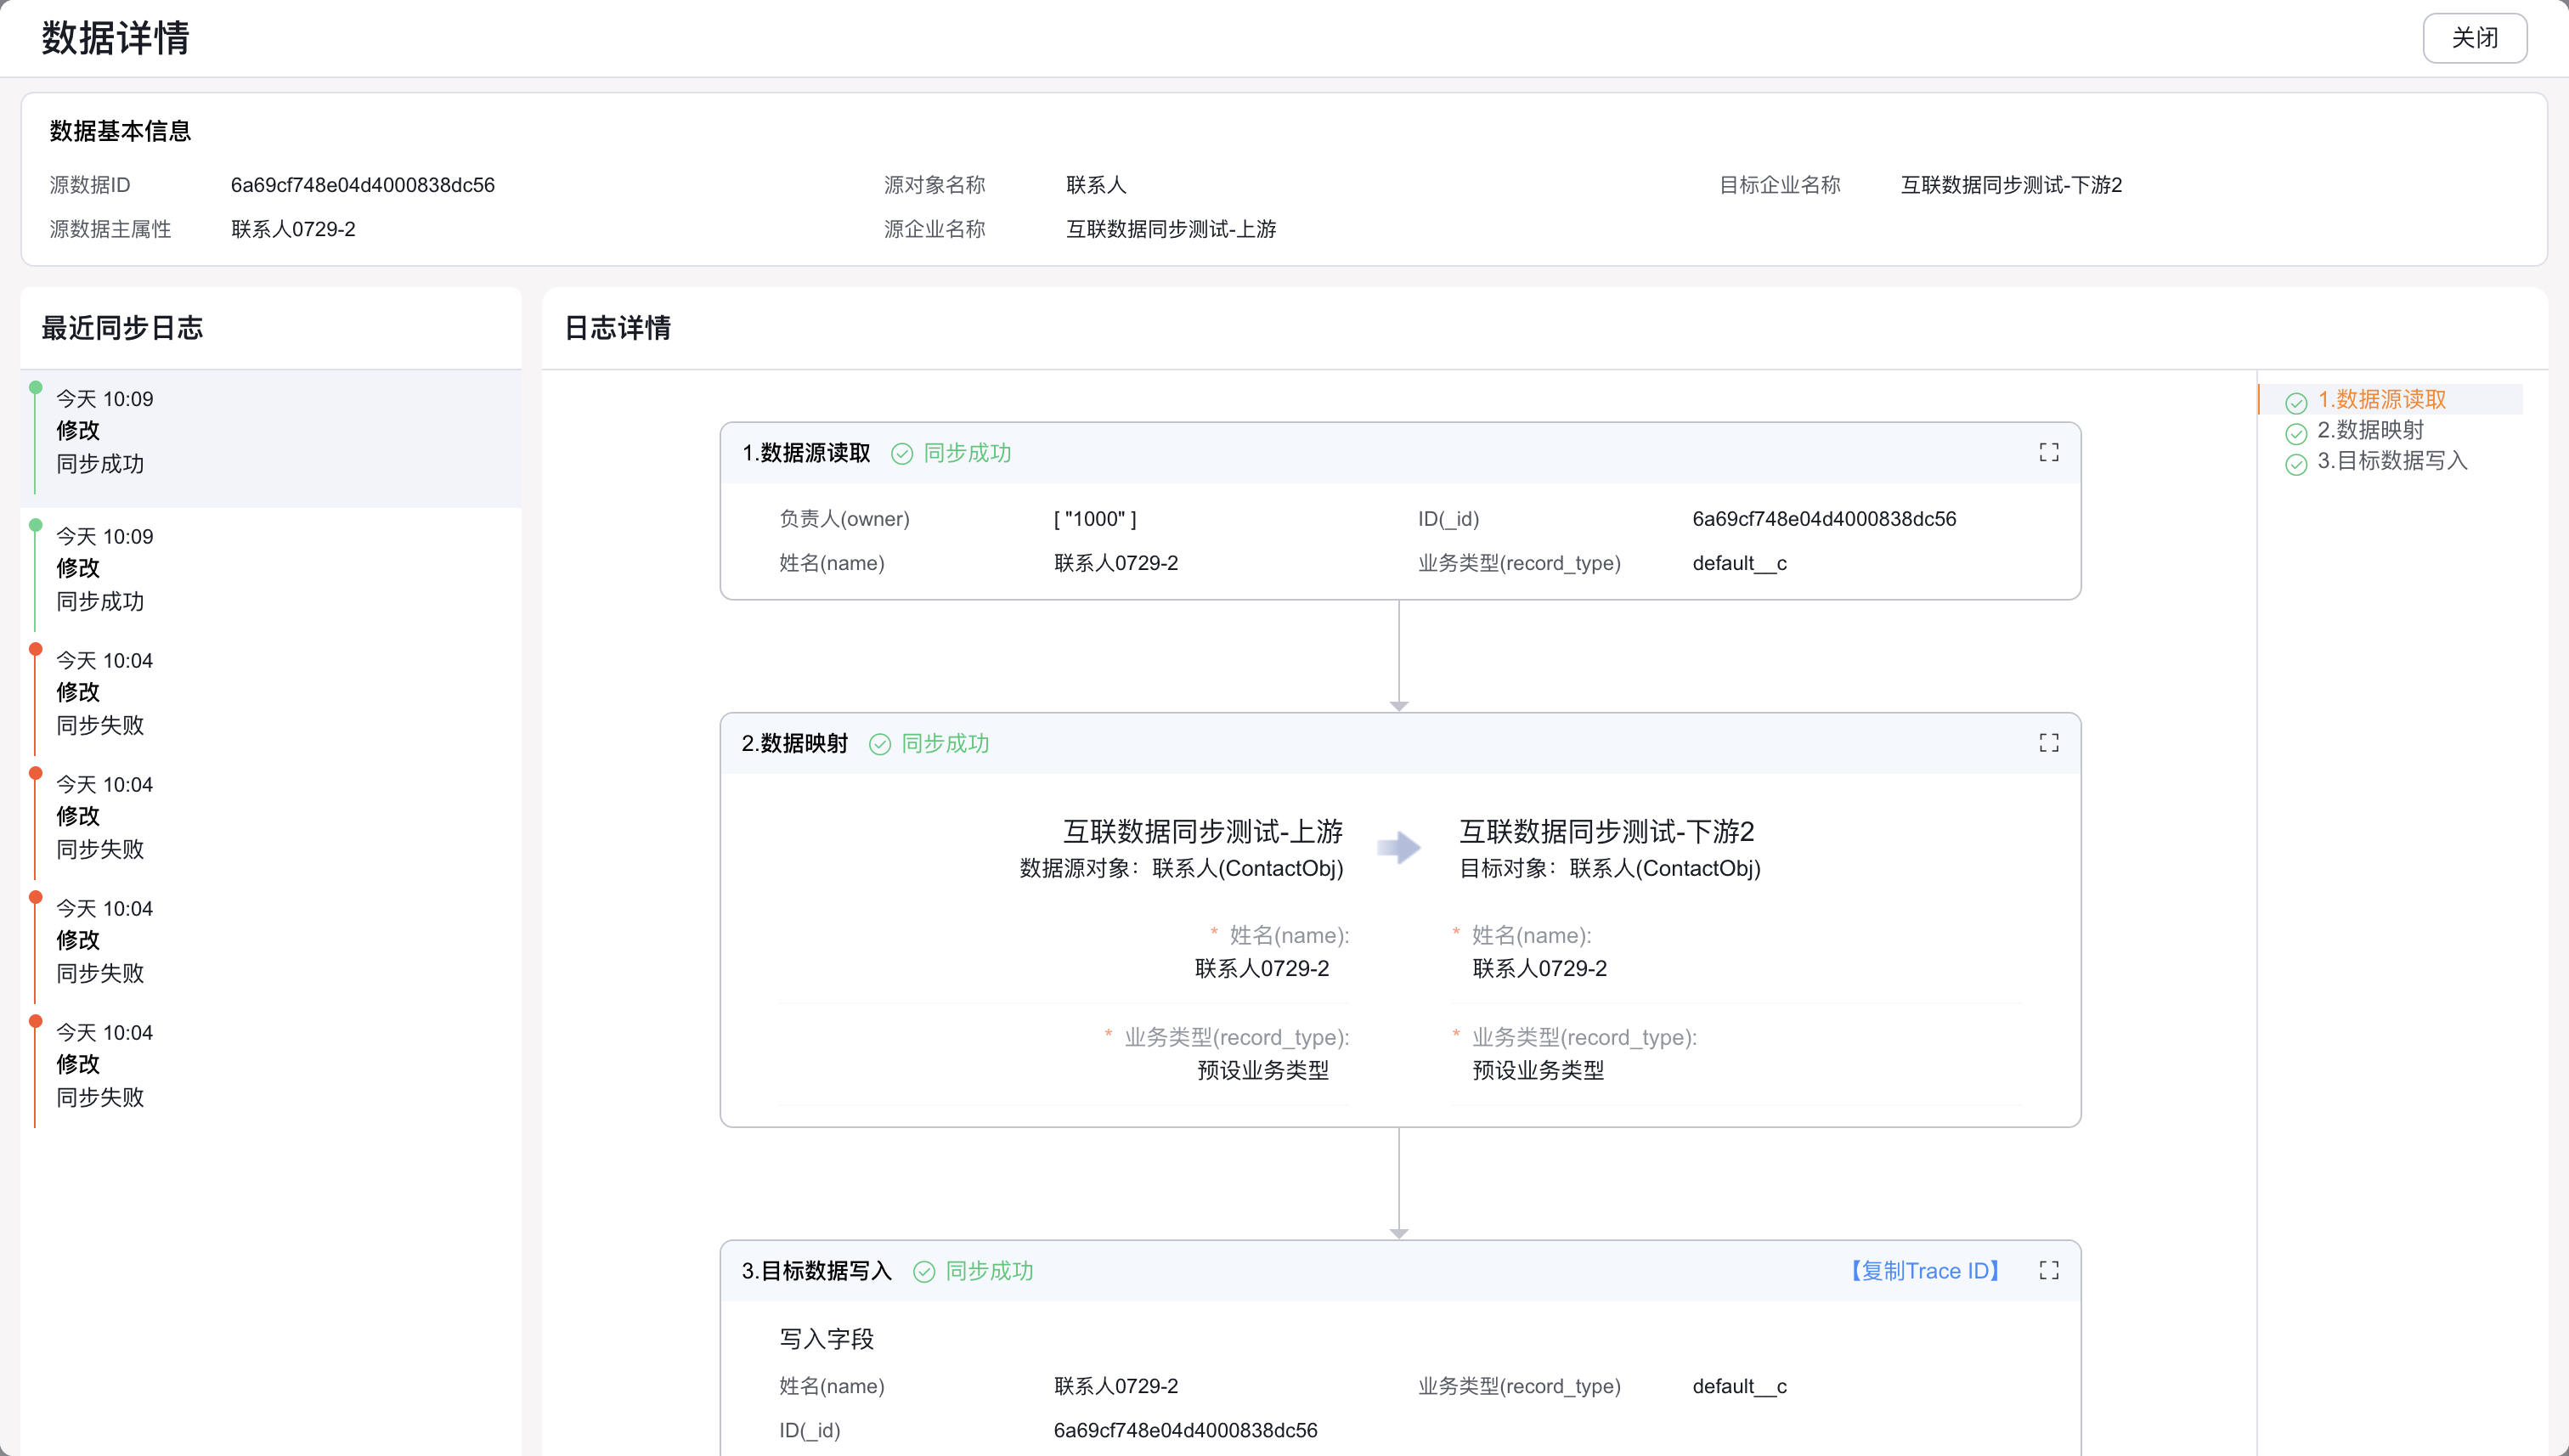The height and width of the screenshot is (1456, 2569).
Task: Open the third 今天 10:04 同步失败 log entry
Action: tap(271, 941)
